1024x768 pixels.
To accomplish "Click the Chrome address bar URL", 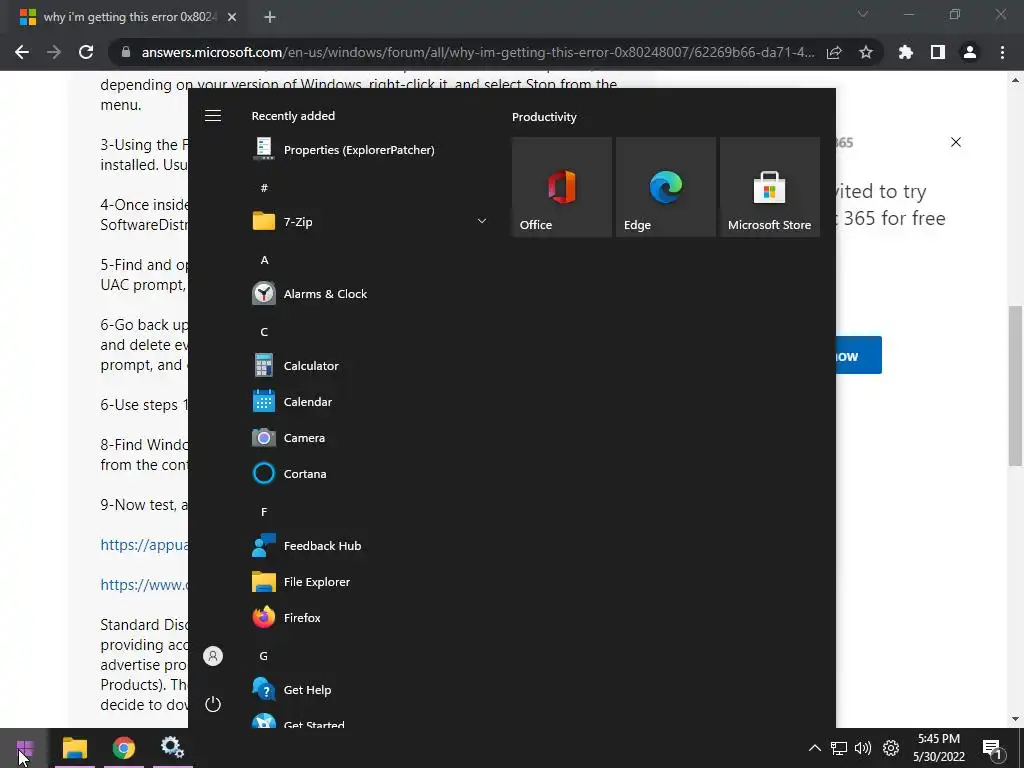I will [478, 52].
